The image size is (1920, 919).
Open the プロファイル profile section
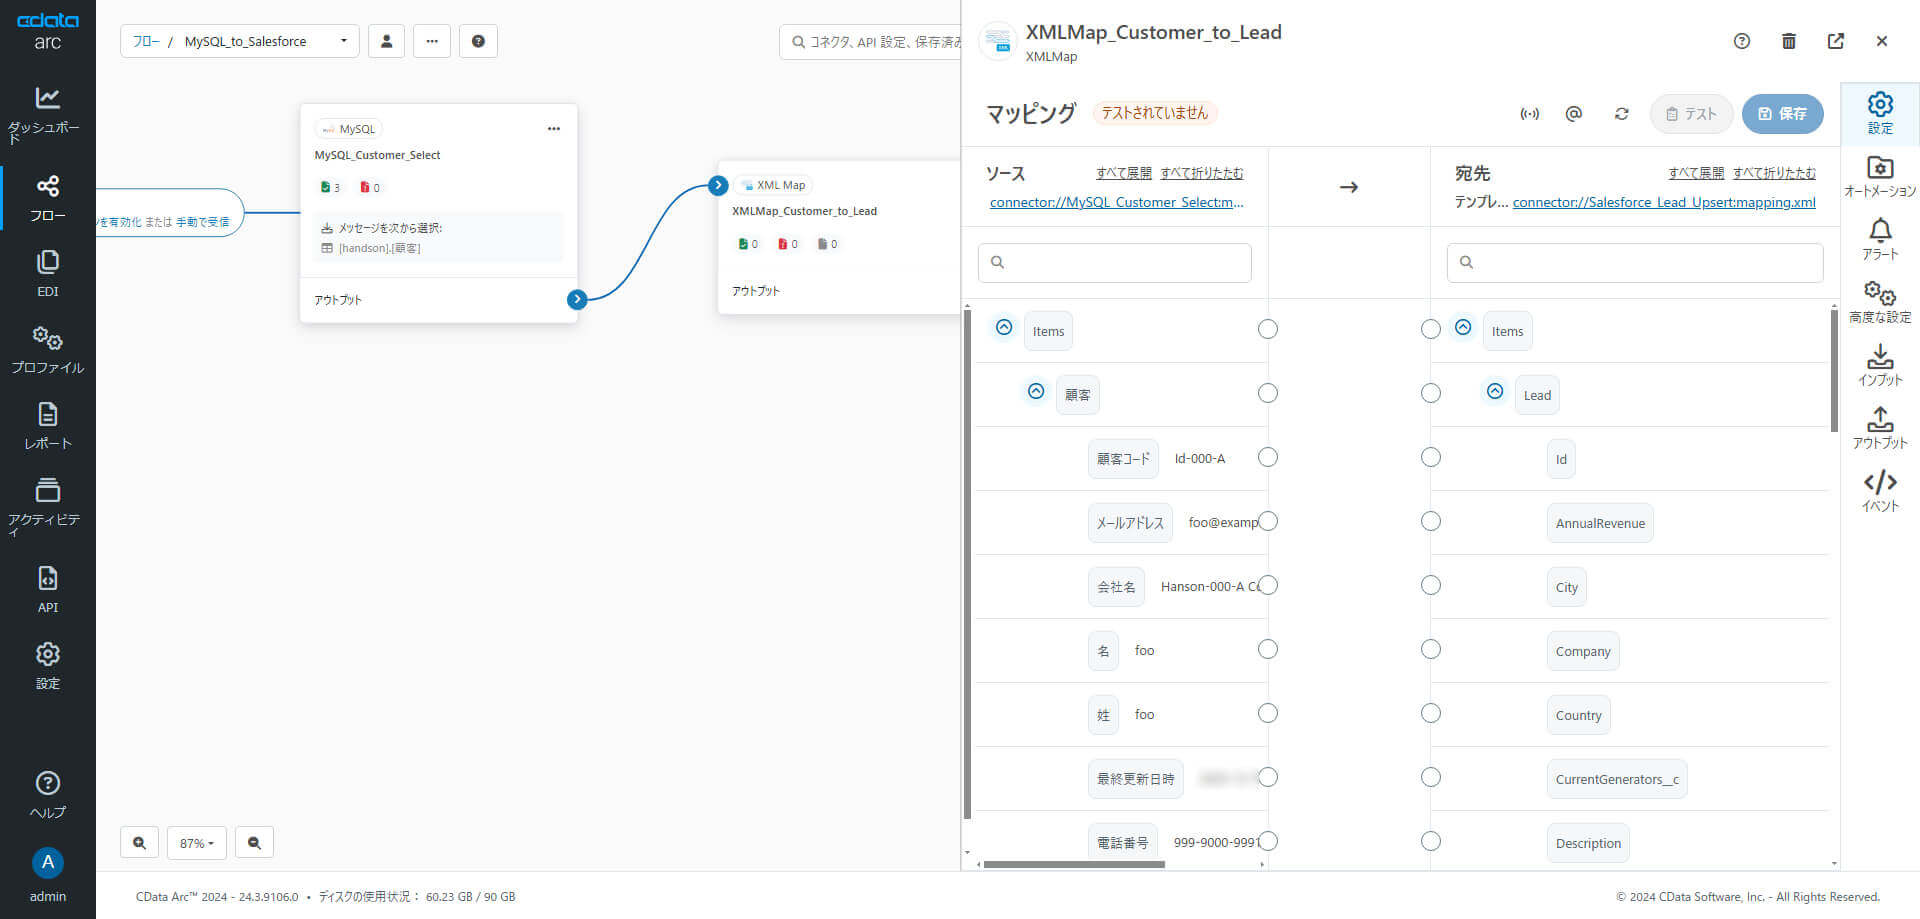[47, 350]
